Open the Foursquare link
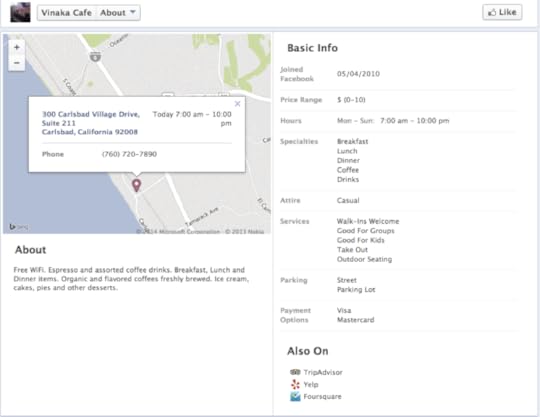 pyautogui.click(x=322, y=396)
